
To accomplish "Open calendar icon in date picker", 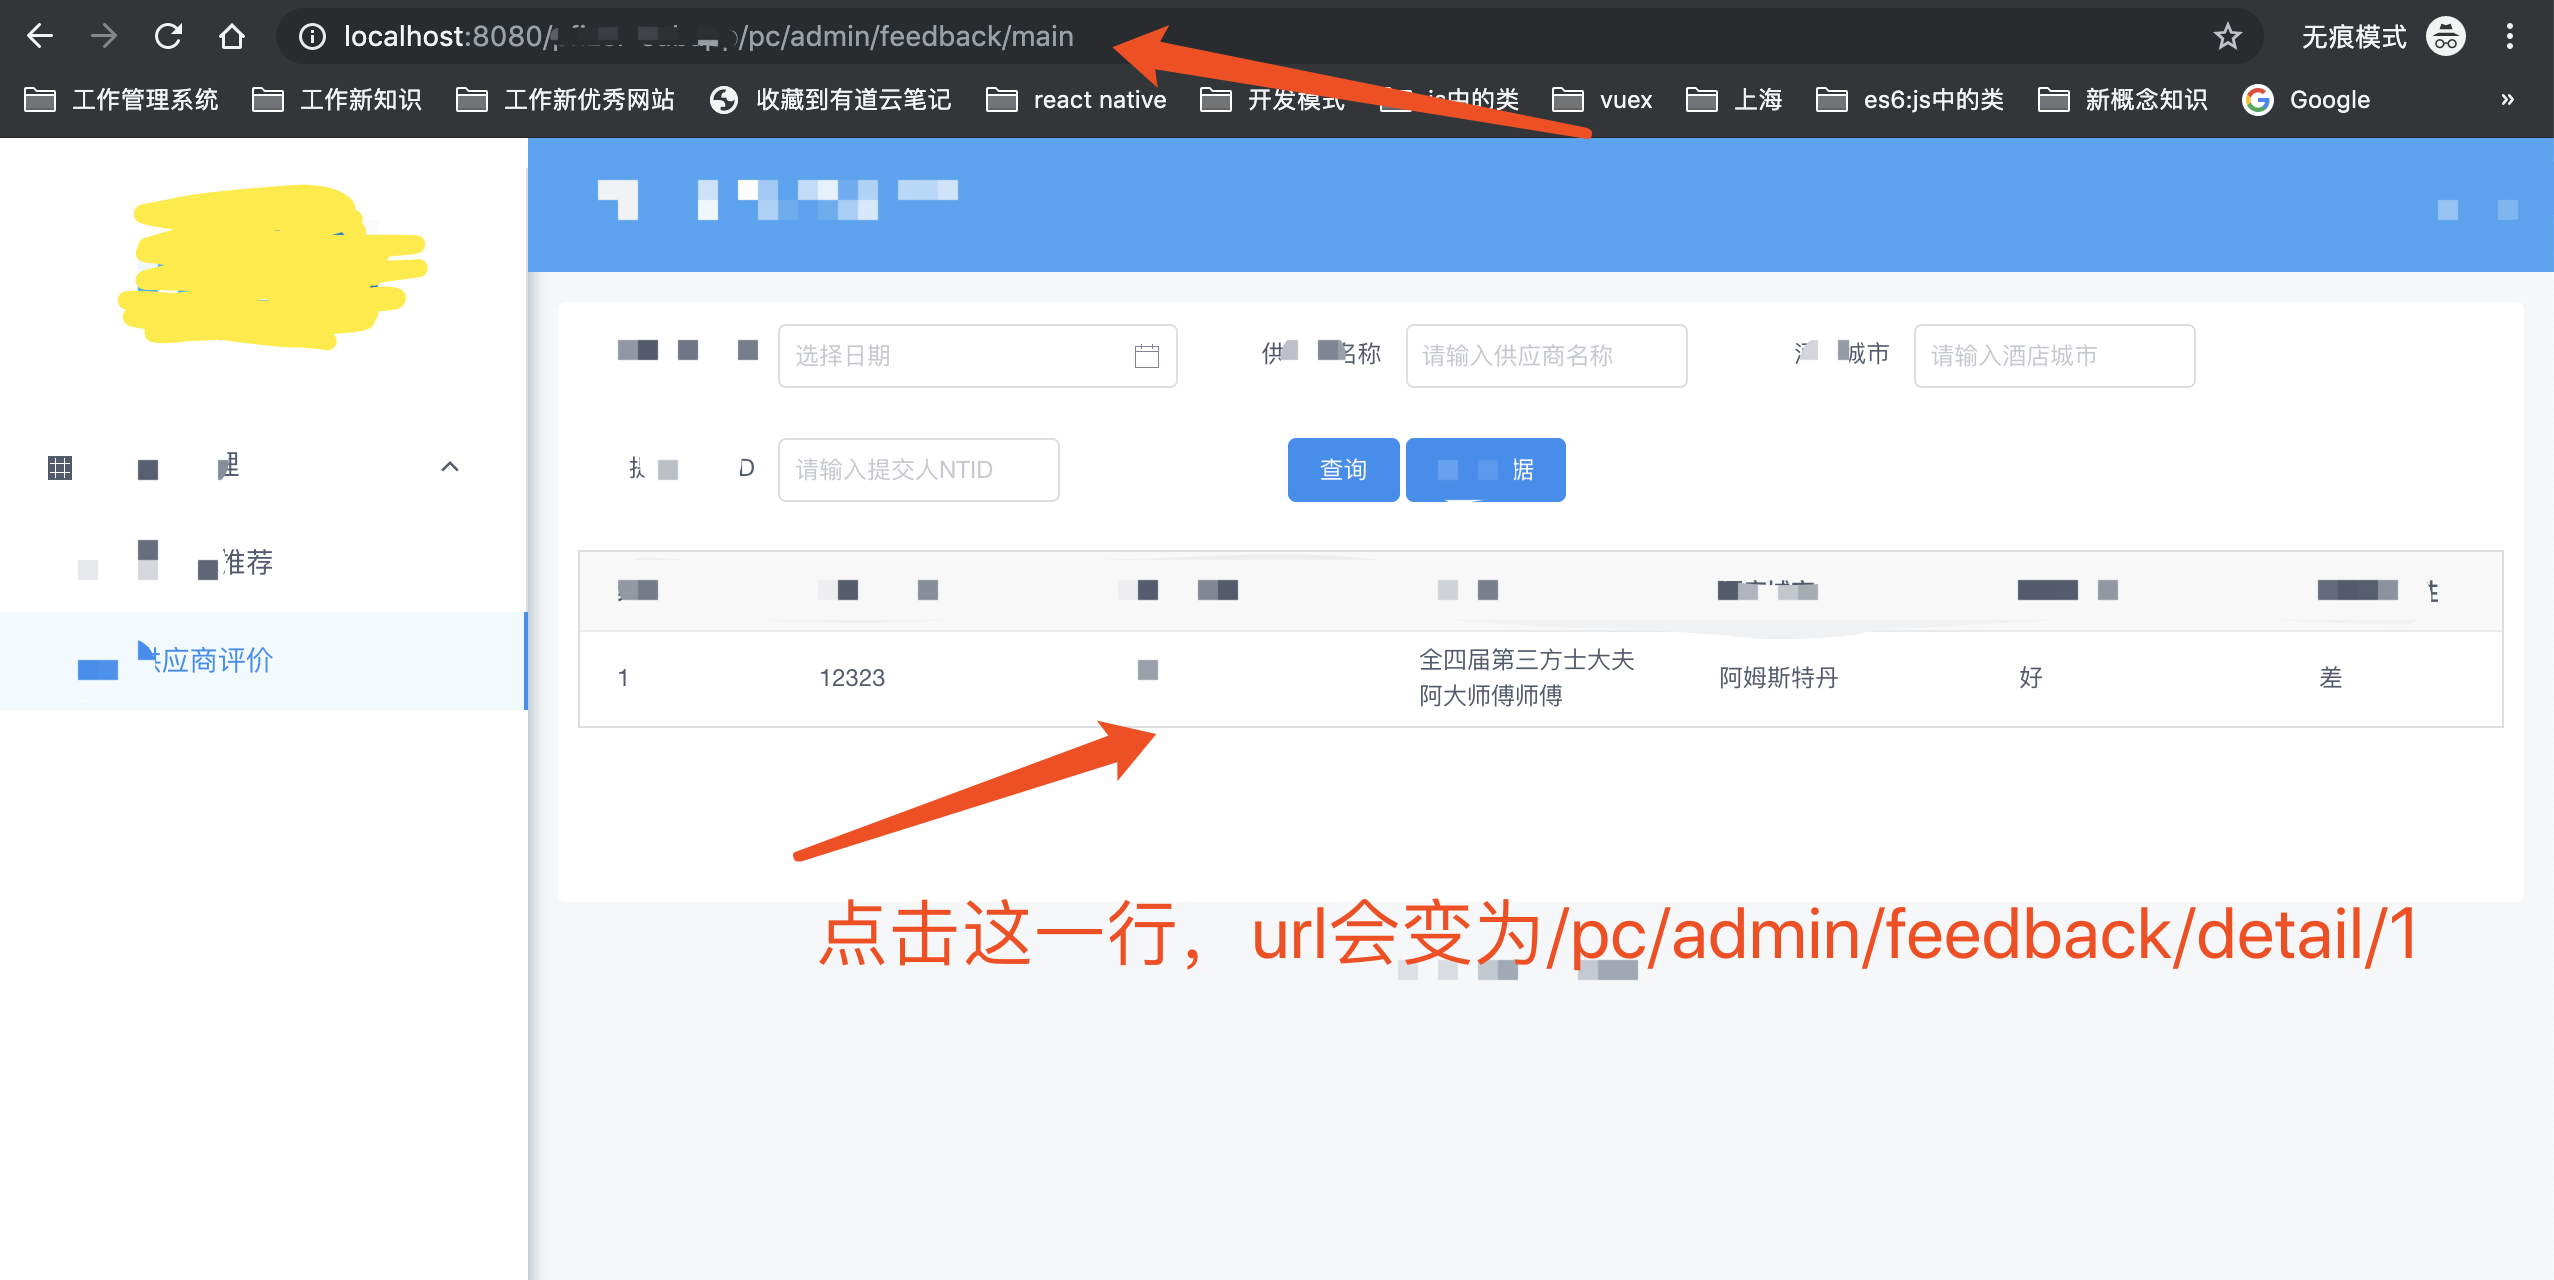I will pos(1146,356).
